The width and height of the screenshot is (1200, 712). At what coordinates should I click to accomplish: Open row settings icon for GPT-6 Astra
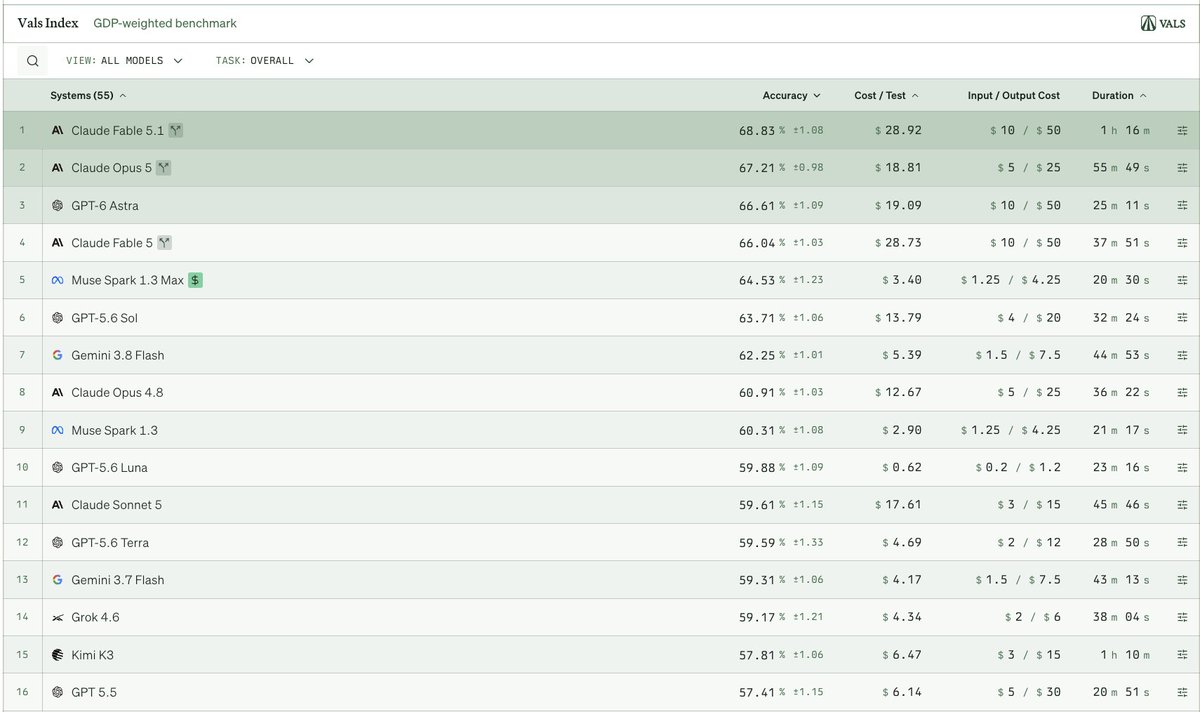coord(1182,206)
